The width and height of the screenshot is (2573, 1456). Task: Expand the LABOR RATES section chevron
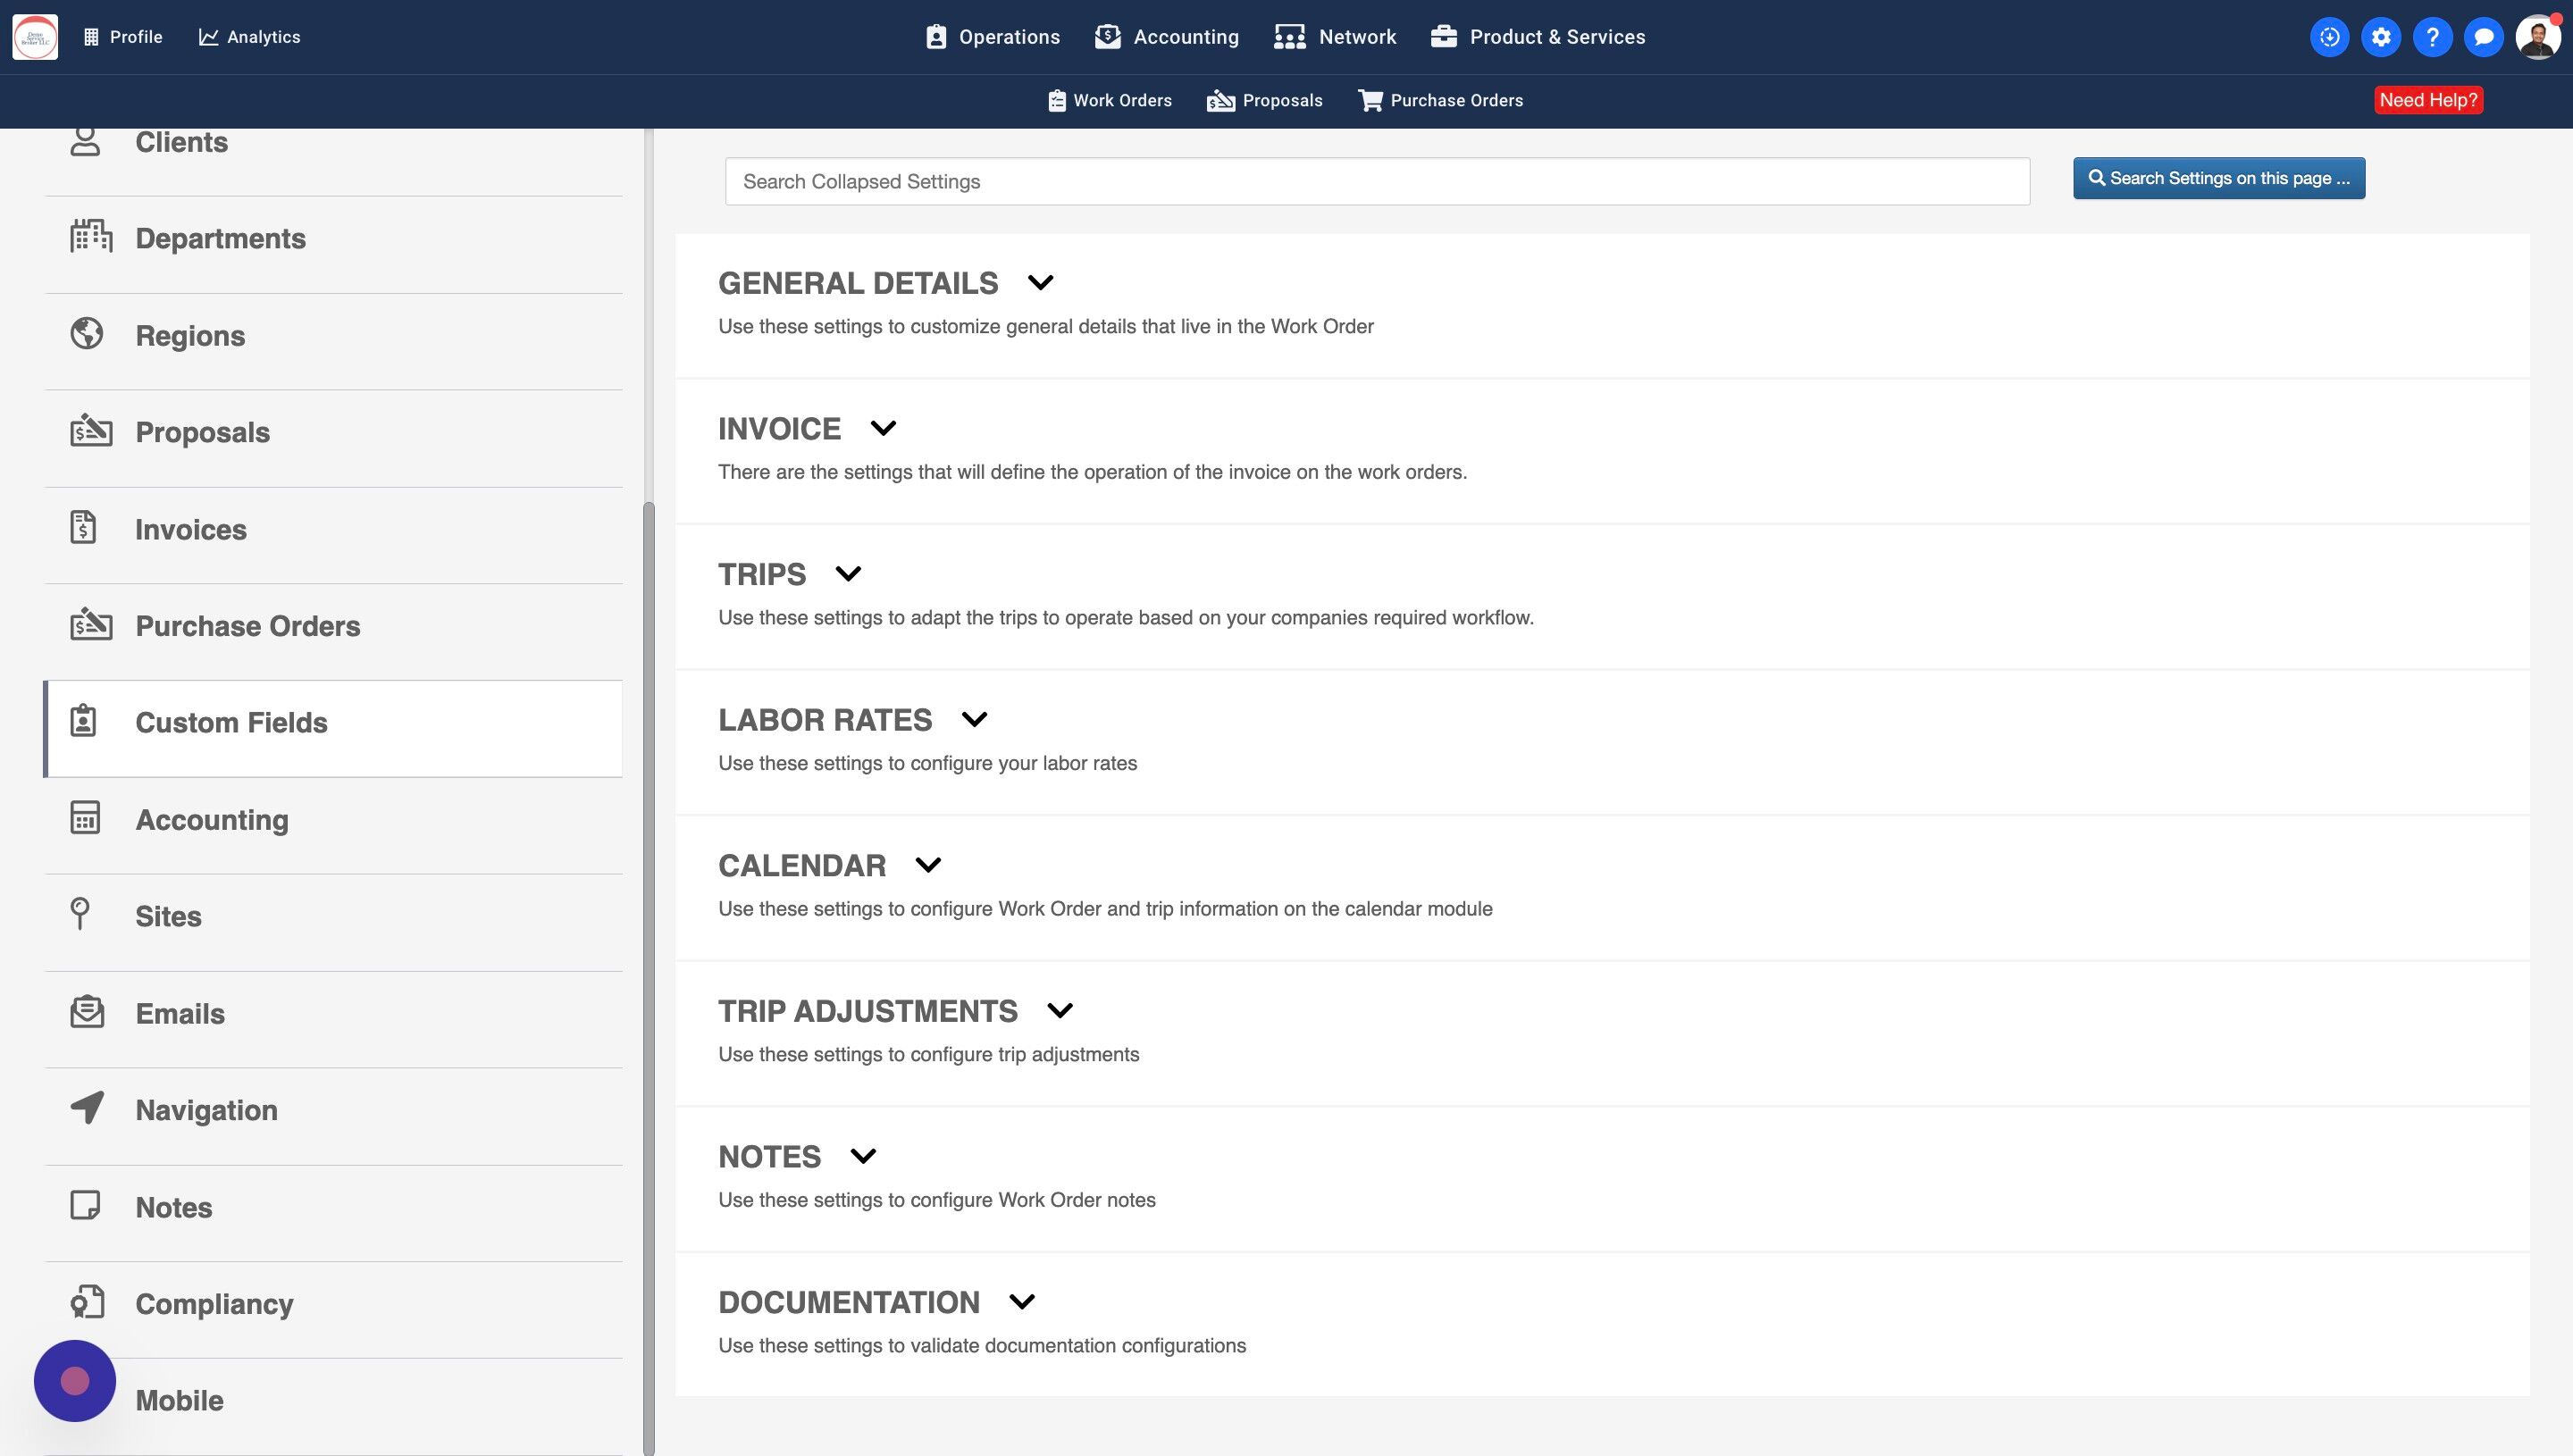[x=974, y=720]
